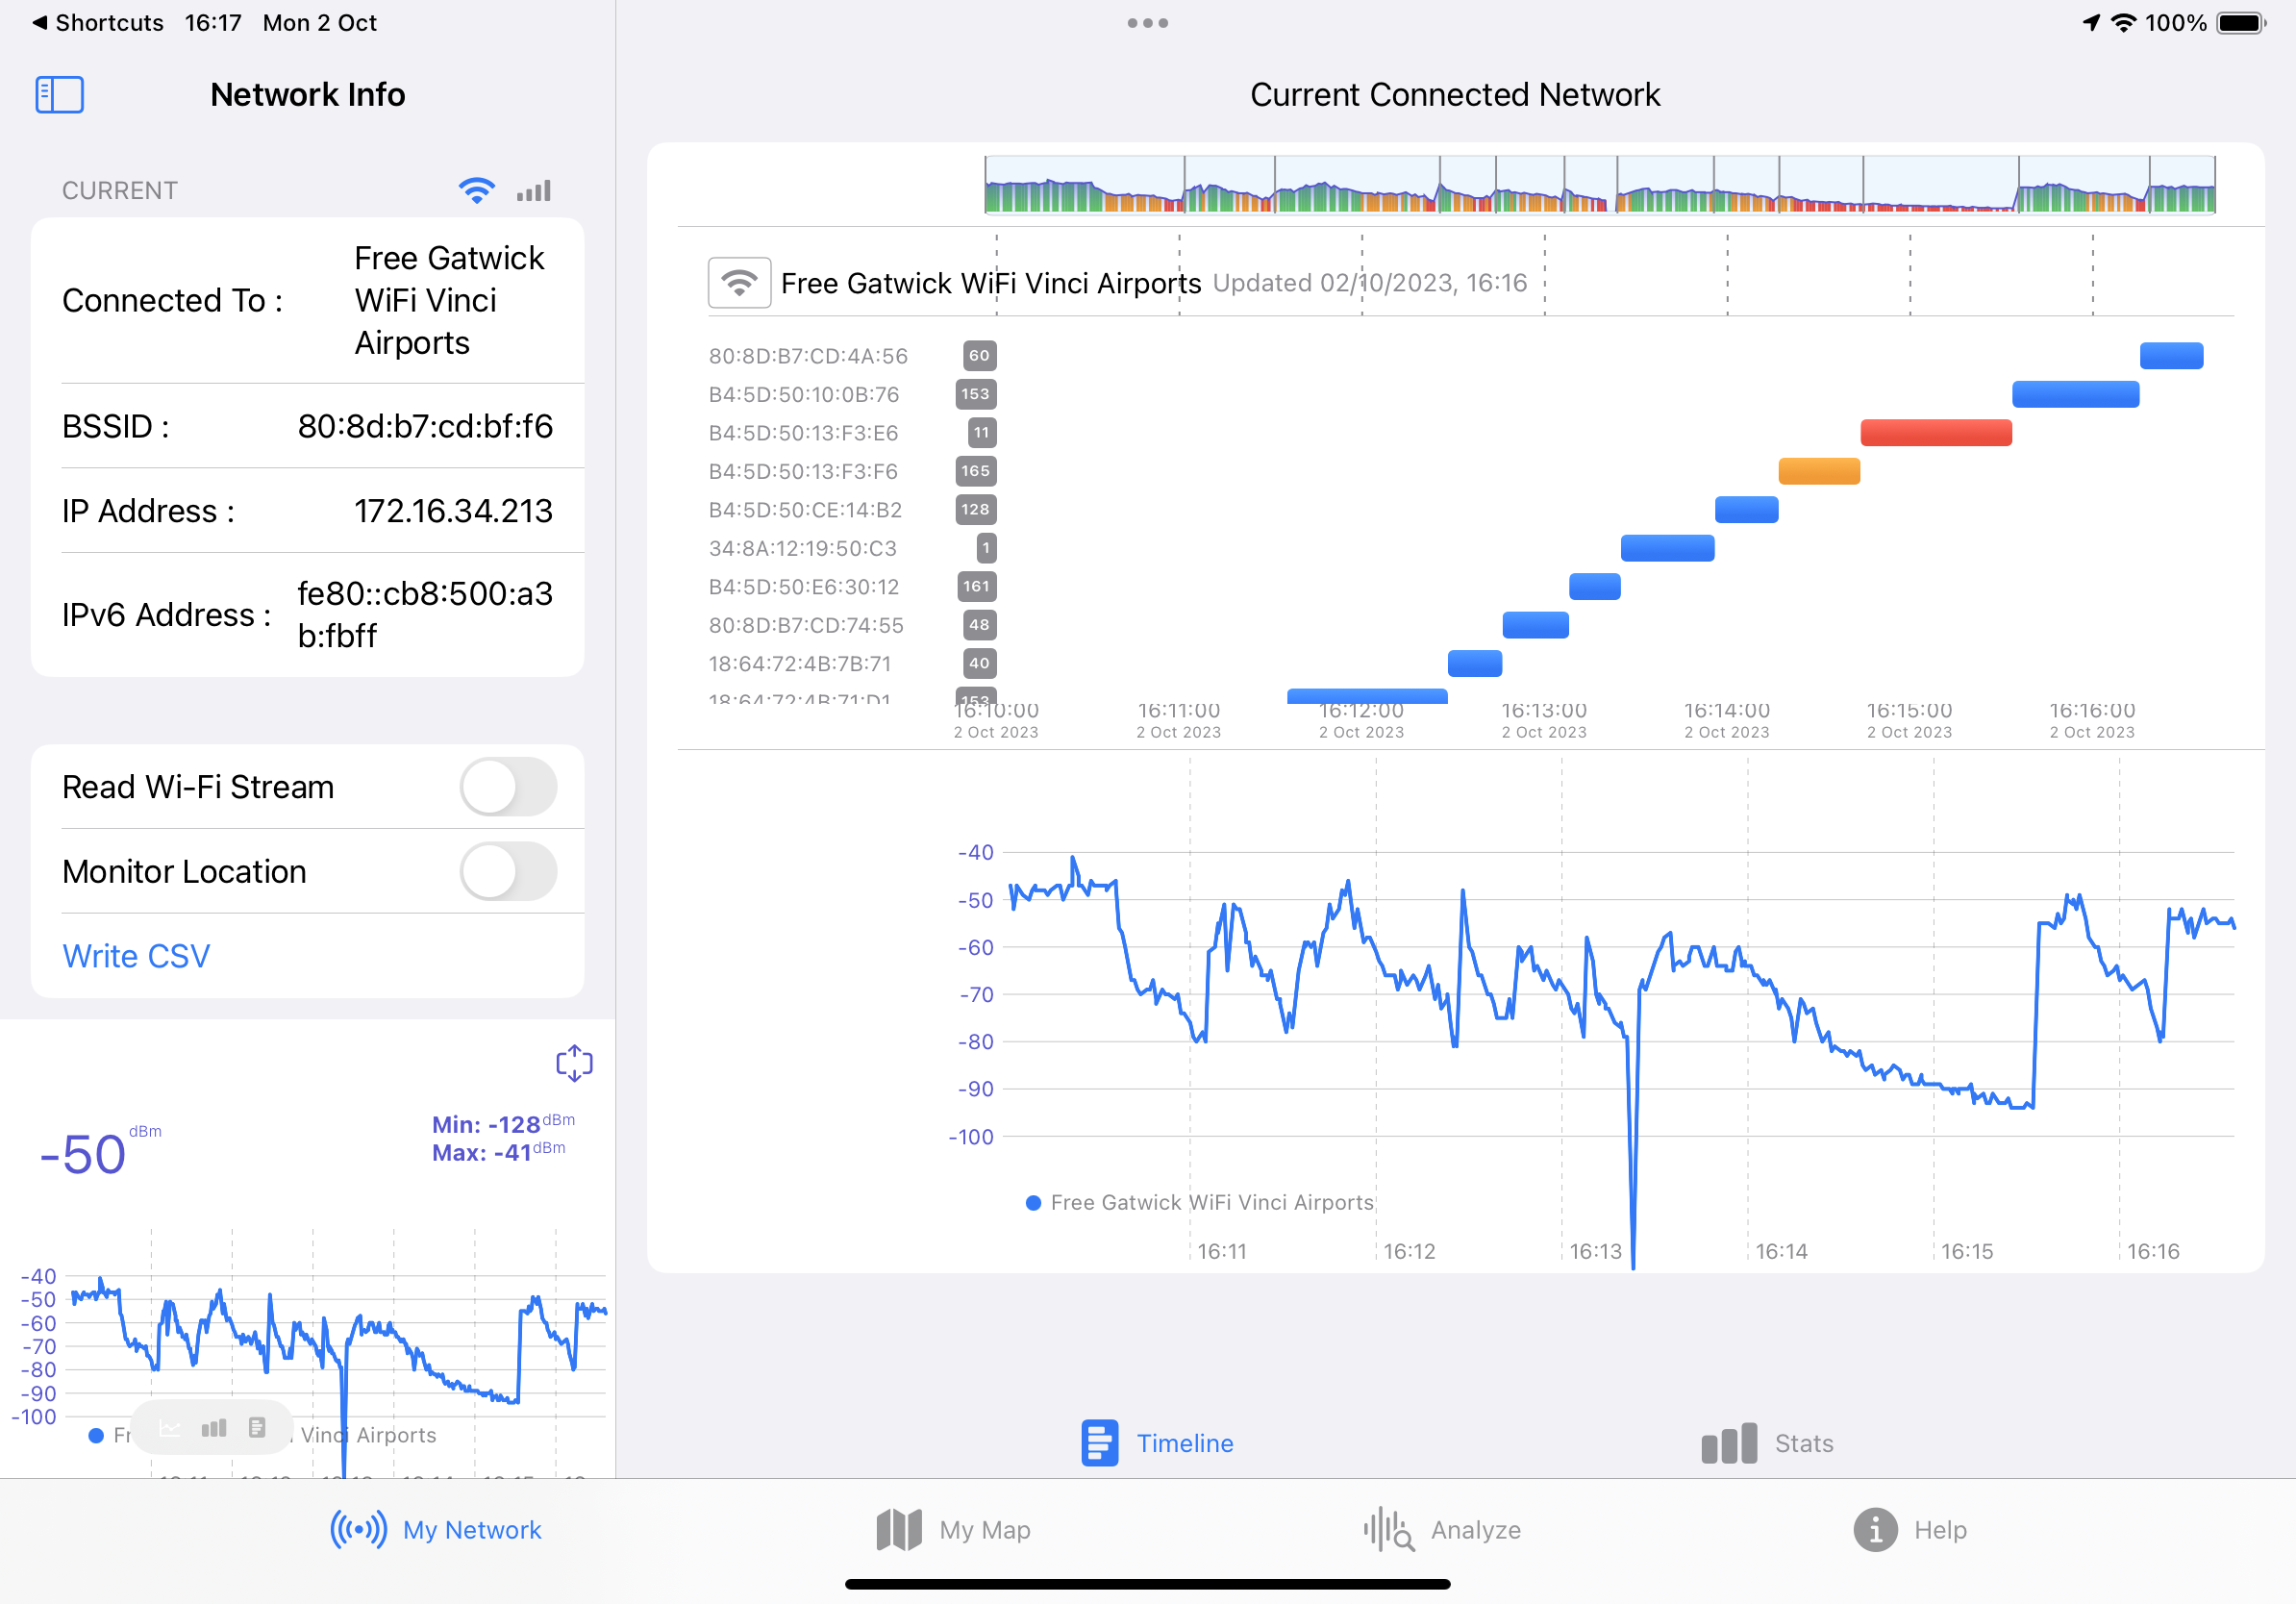Select BSSID row B4:5D:50:13:F3:F6

pyautogui.click(x=803, y=471)
